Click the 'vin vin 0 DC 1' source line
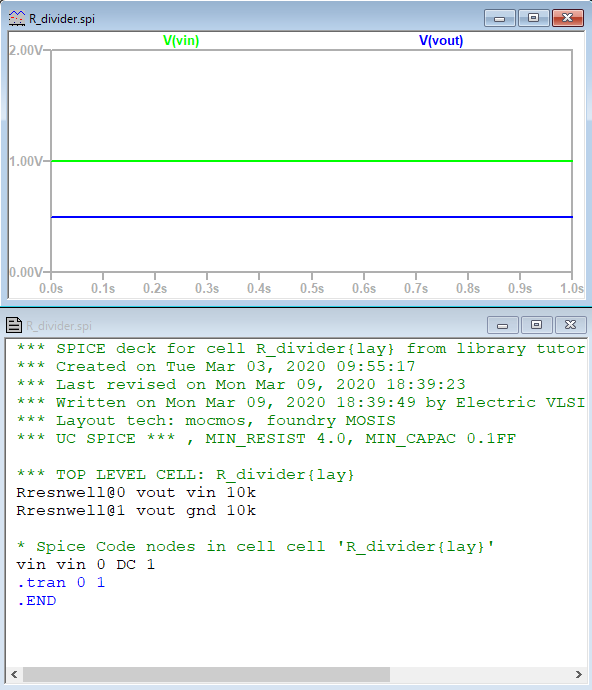The image size is (592, 690). (x=86, y=565)
